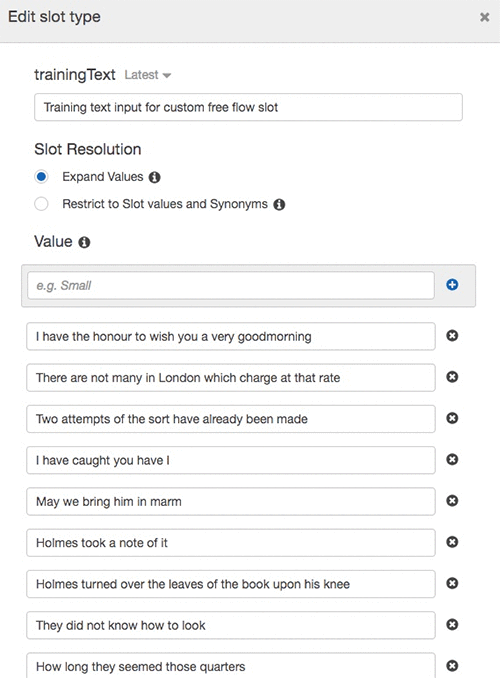Delete 'Holmes took a note of it' value
The image size is (500, 678).
(x=452, y=542)
